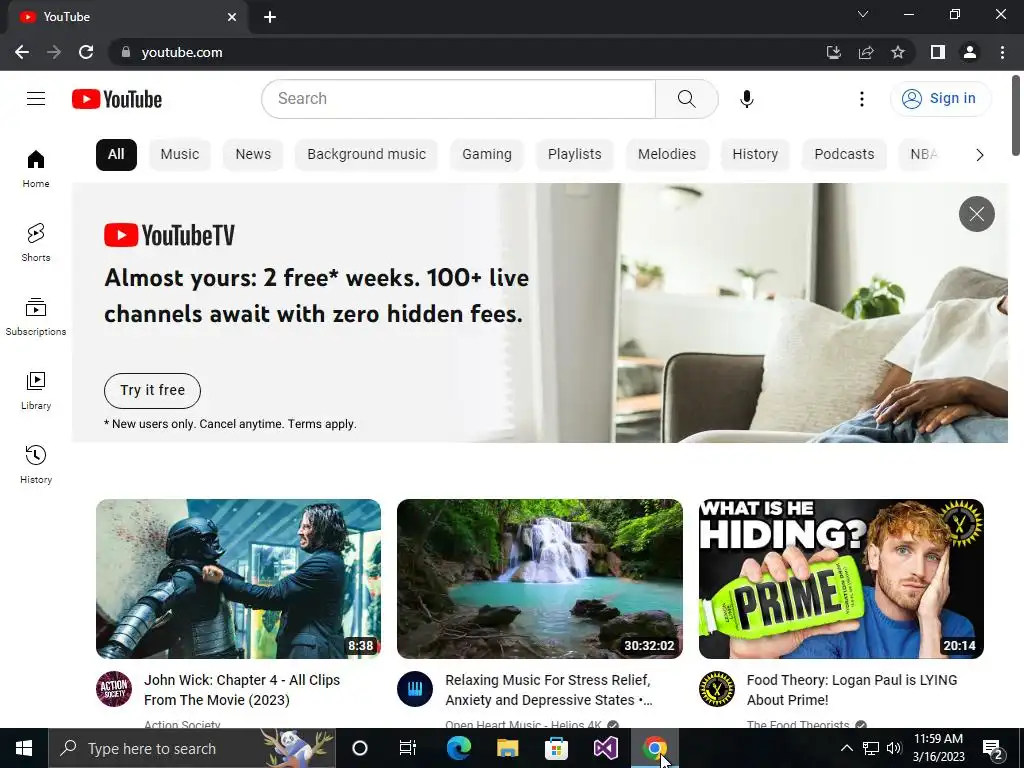
Task: Click the page vertical scrollbar
Action: click(1016, 116)
